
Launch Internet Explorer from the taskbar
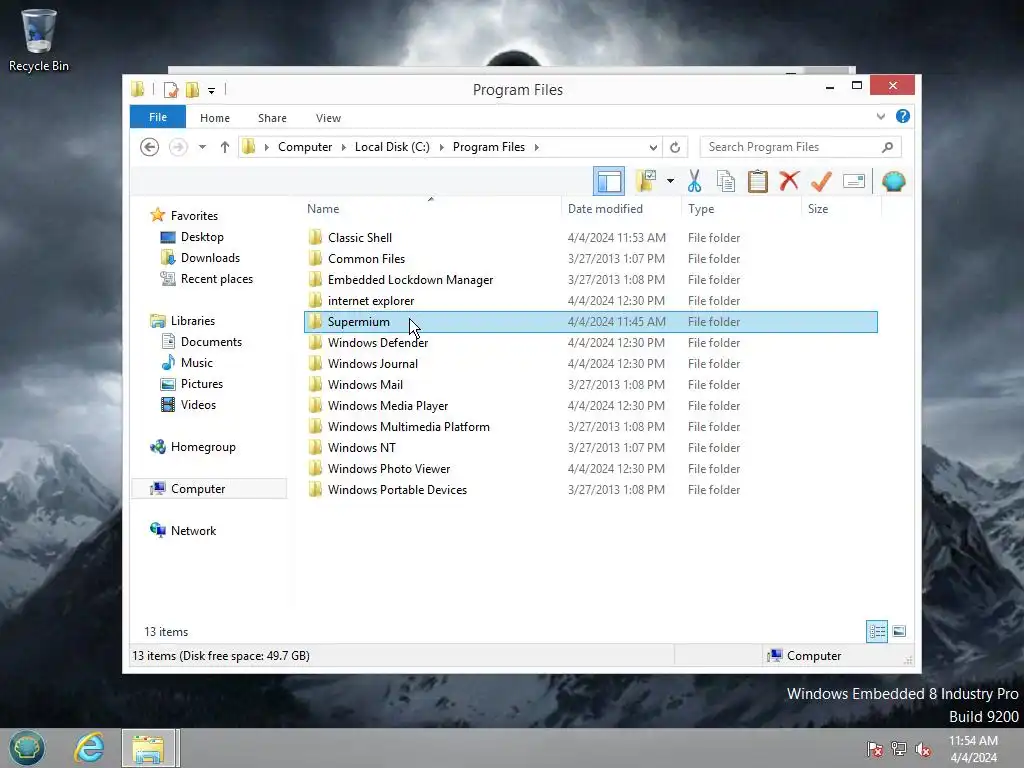click(x=89, y=748)
